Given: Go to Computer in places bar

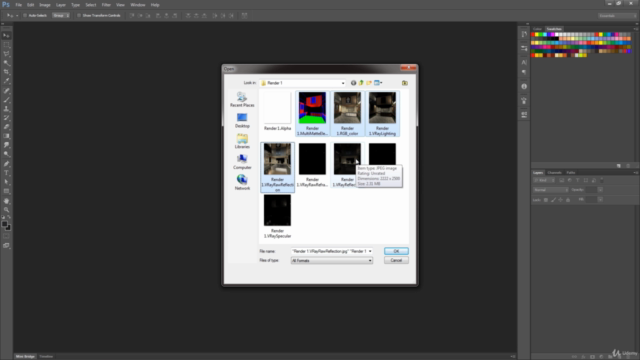Looking at the screenshot, I should pos(242,162).
